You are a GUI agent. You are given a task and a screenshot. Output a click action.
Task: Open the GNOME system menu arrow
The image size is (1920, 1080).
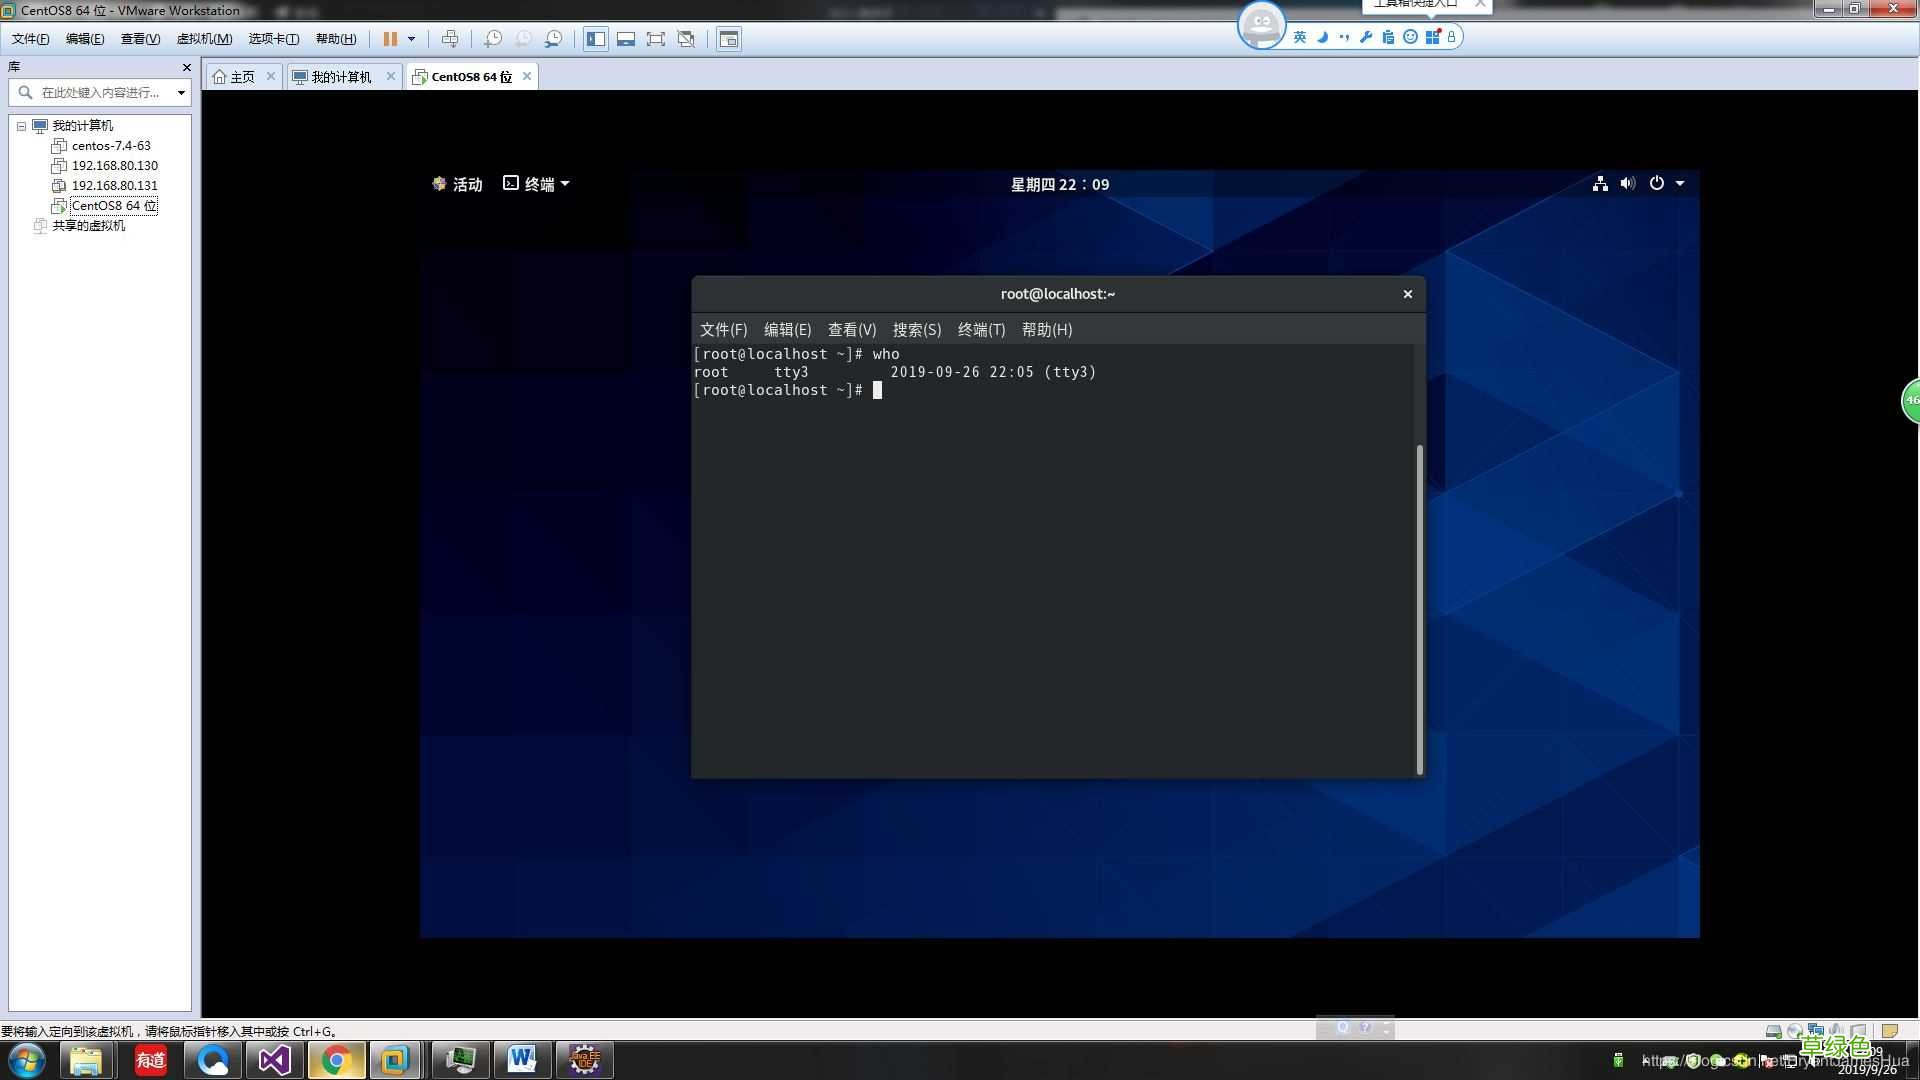click(1680, 183)
